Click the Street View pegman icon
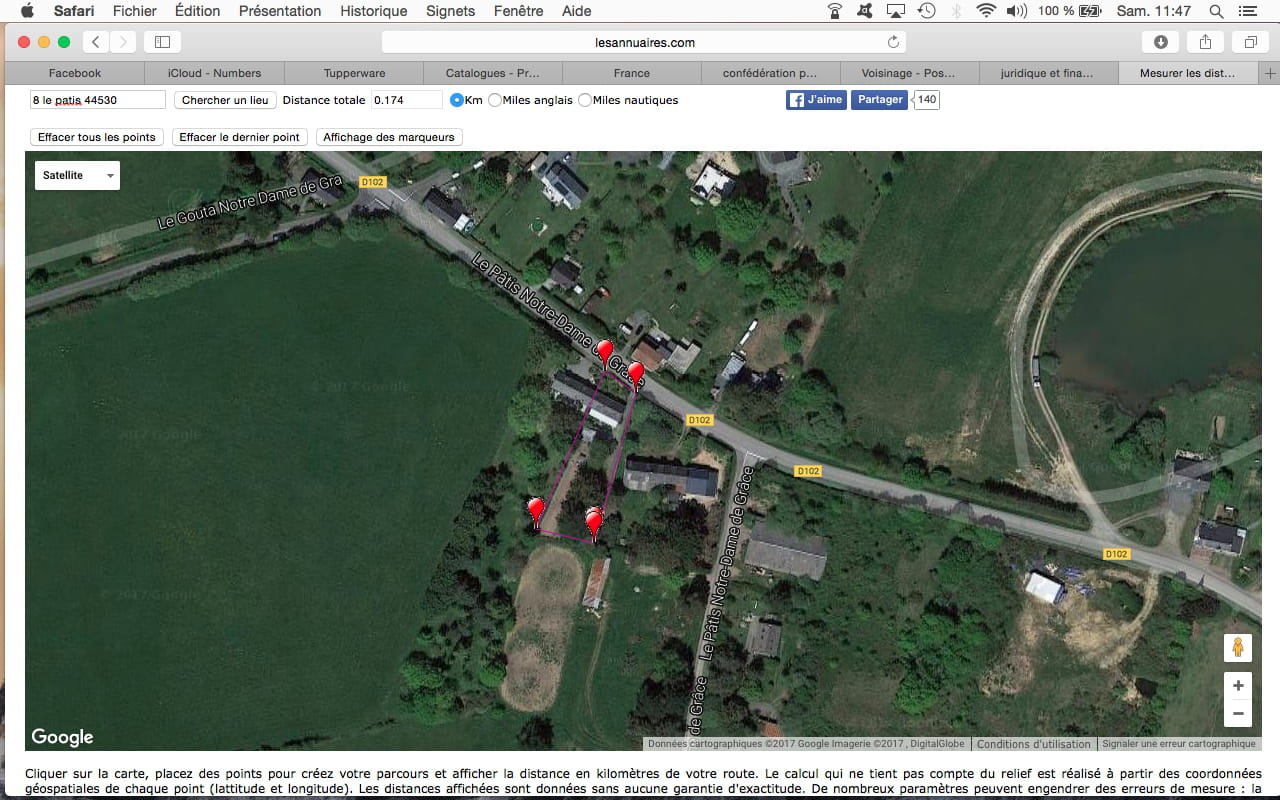Image resolution: width=1280 pixels, height=800 pixels. (x=1238, y=648)
